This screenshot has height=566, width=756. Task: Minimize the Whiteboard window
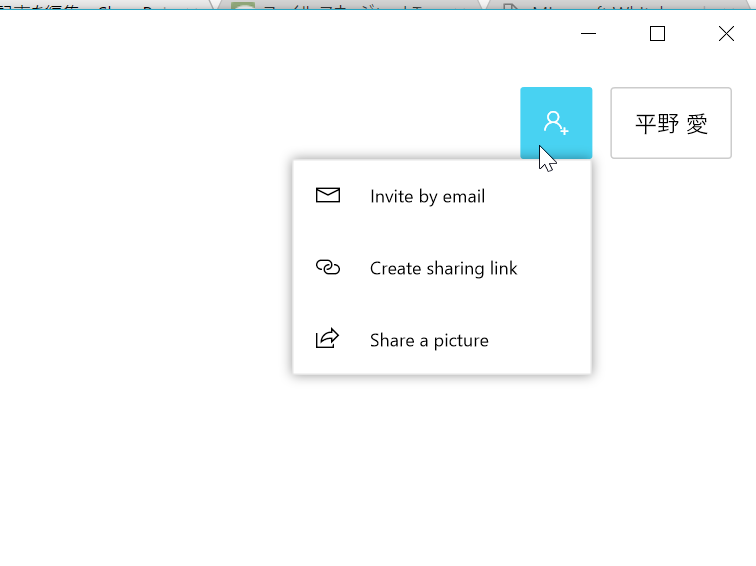588,34
